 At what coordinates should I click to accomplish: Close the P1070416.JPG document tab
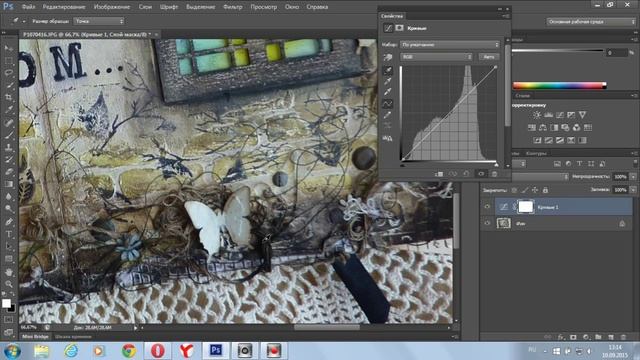point(156,35)
